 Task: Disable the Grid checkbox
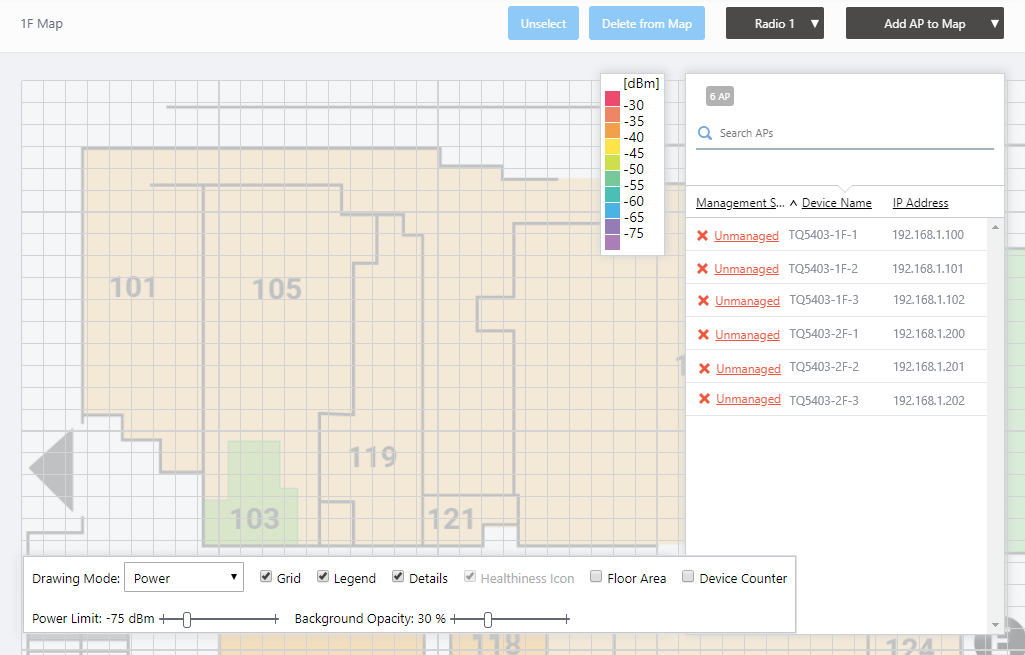[x=266, y=577]
